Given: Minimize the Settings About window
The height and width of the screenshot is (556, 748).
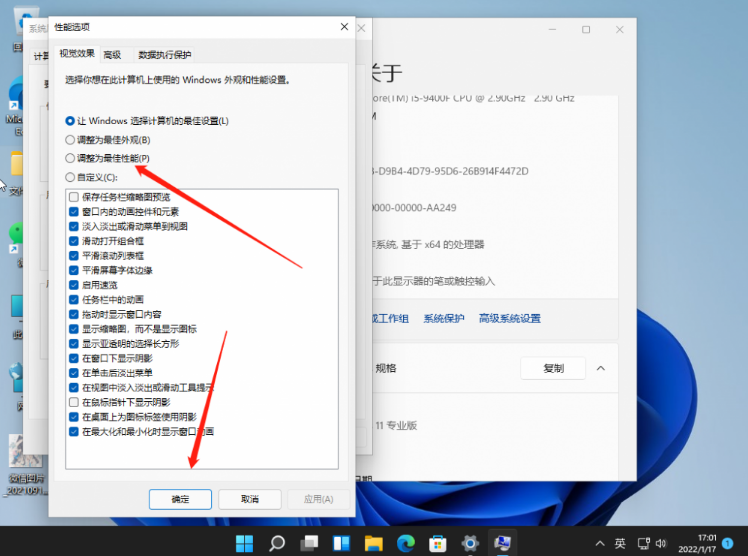Looking at the screenshot, I should tap(552, 30).
